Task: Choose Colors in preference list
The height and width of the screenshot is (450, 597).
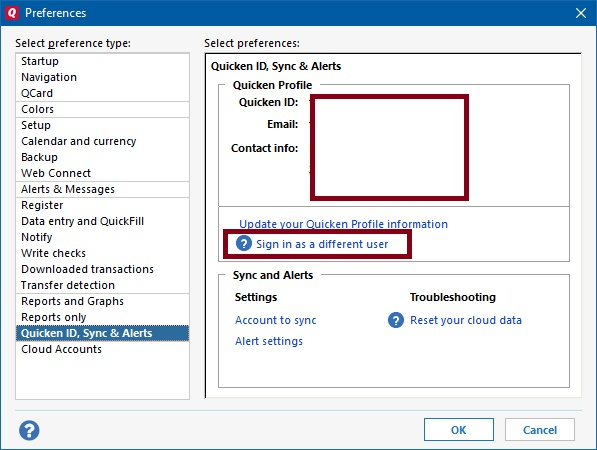Action: [x=102, y=109]
